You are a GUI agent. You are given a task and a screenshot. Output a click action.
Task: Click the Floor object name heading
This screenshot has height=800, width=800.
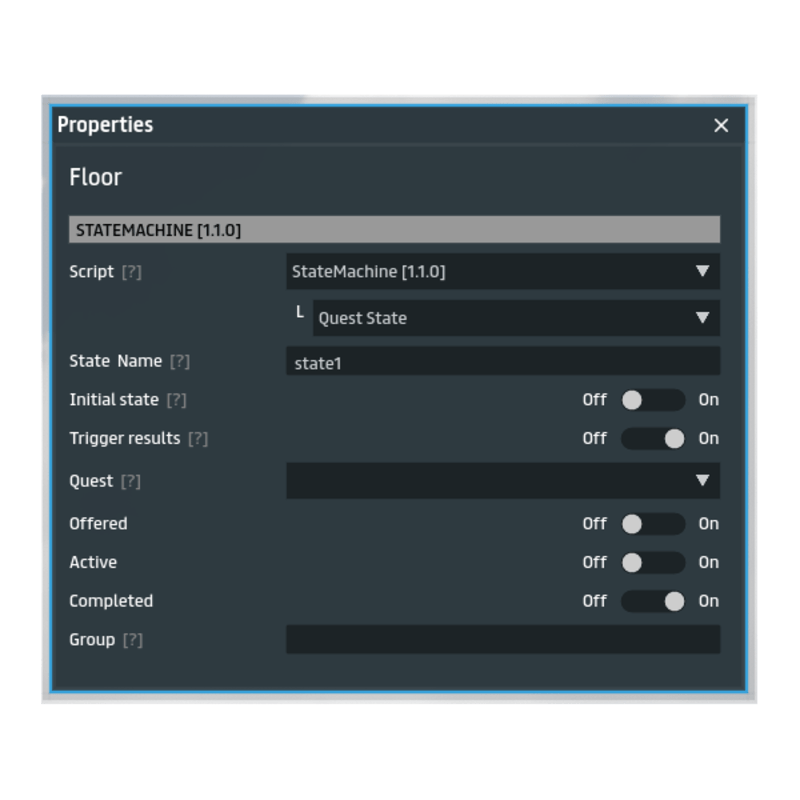pyautogui.click(x=95, y=177)
